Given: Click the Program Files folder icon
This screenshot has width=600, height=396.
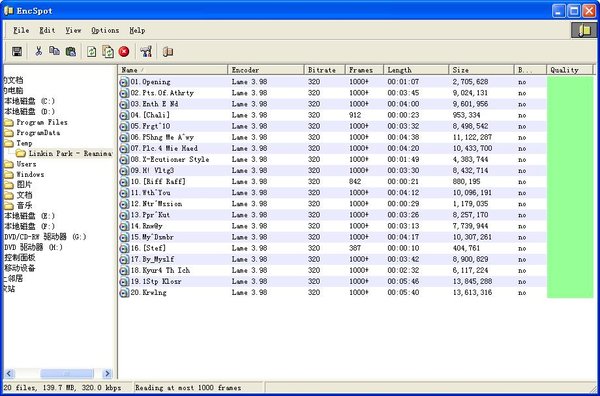Looking at the screenshot, I should click(9, 122).
